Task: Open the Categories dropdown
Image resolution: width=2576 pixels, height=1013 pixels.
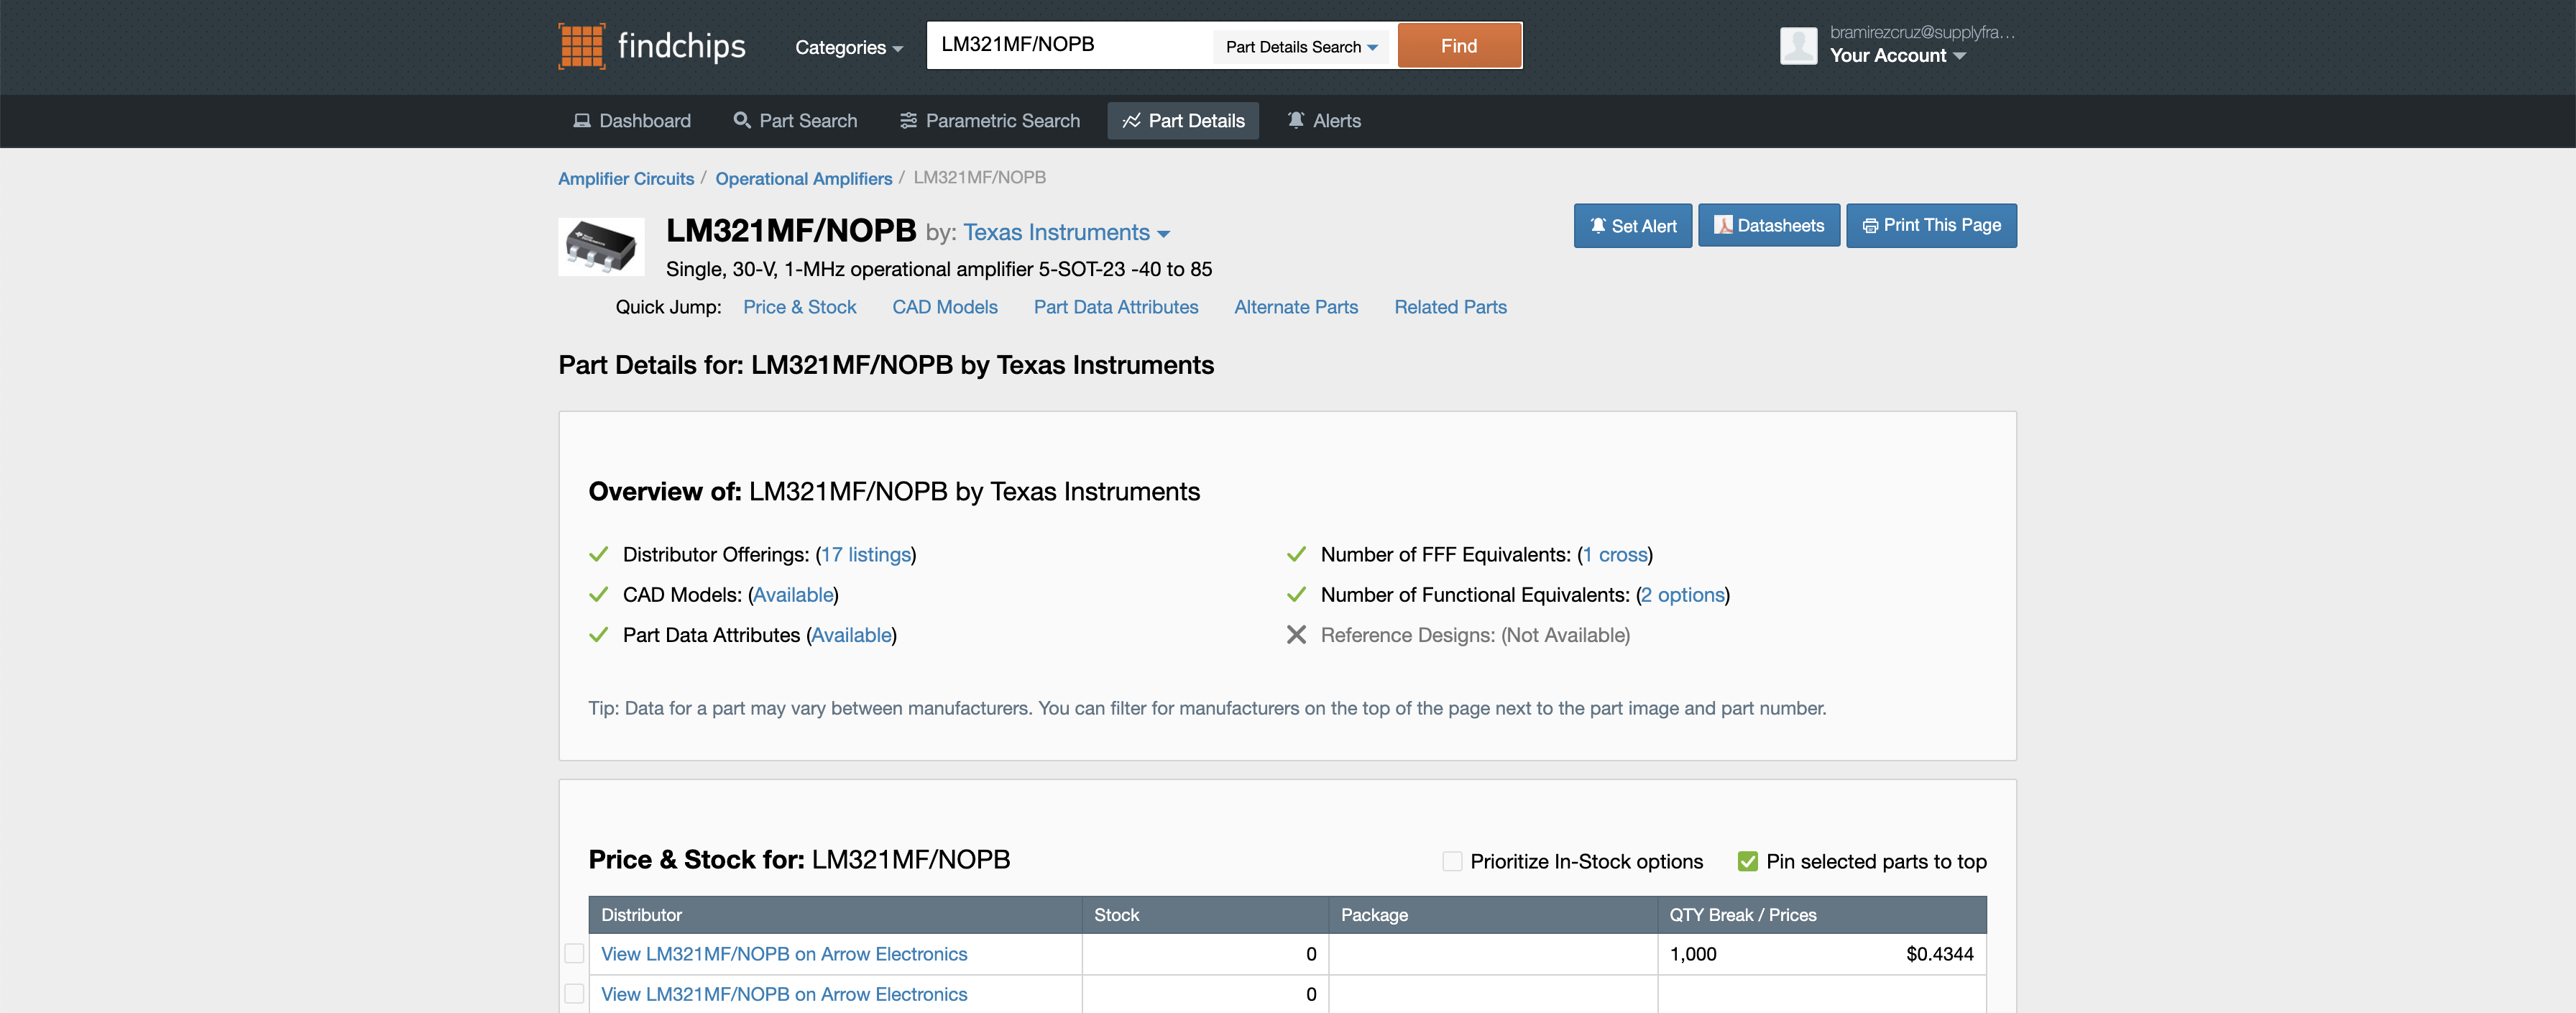Action: tap(848, 47)
